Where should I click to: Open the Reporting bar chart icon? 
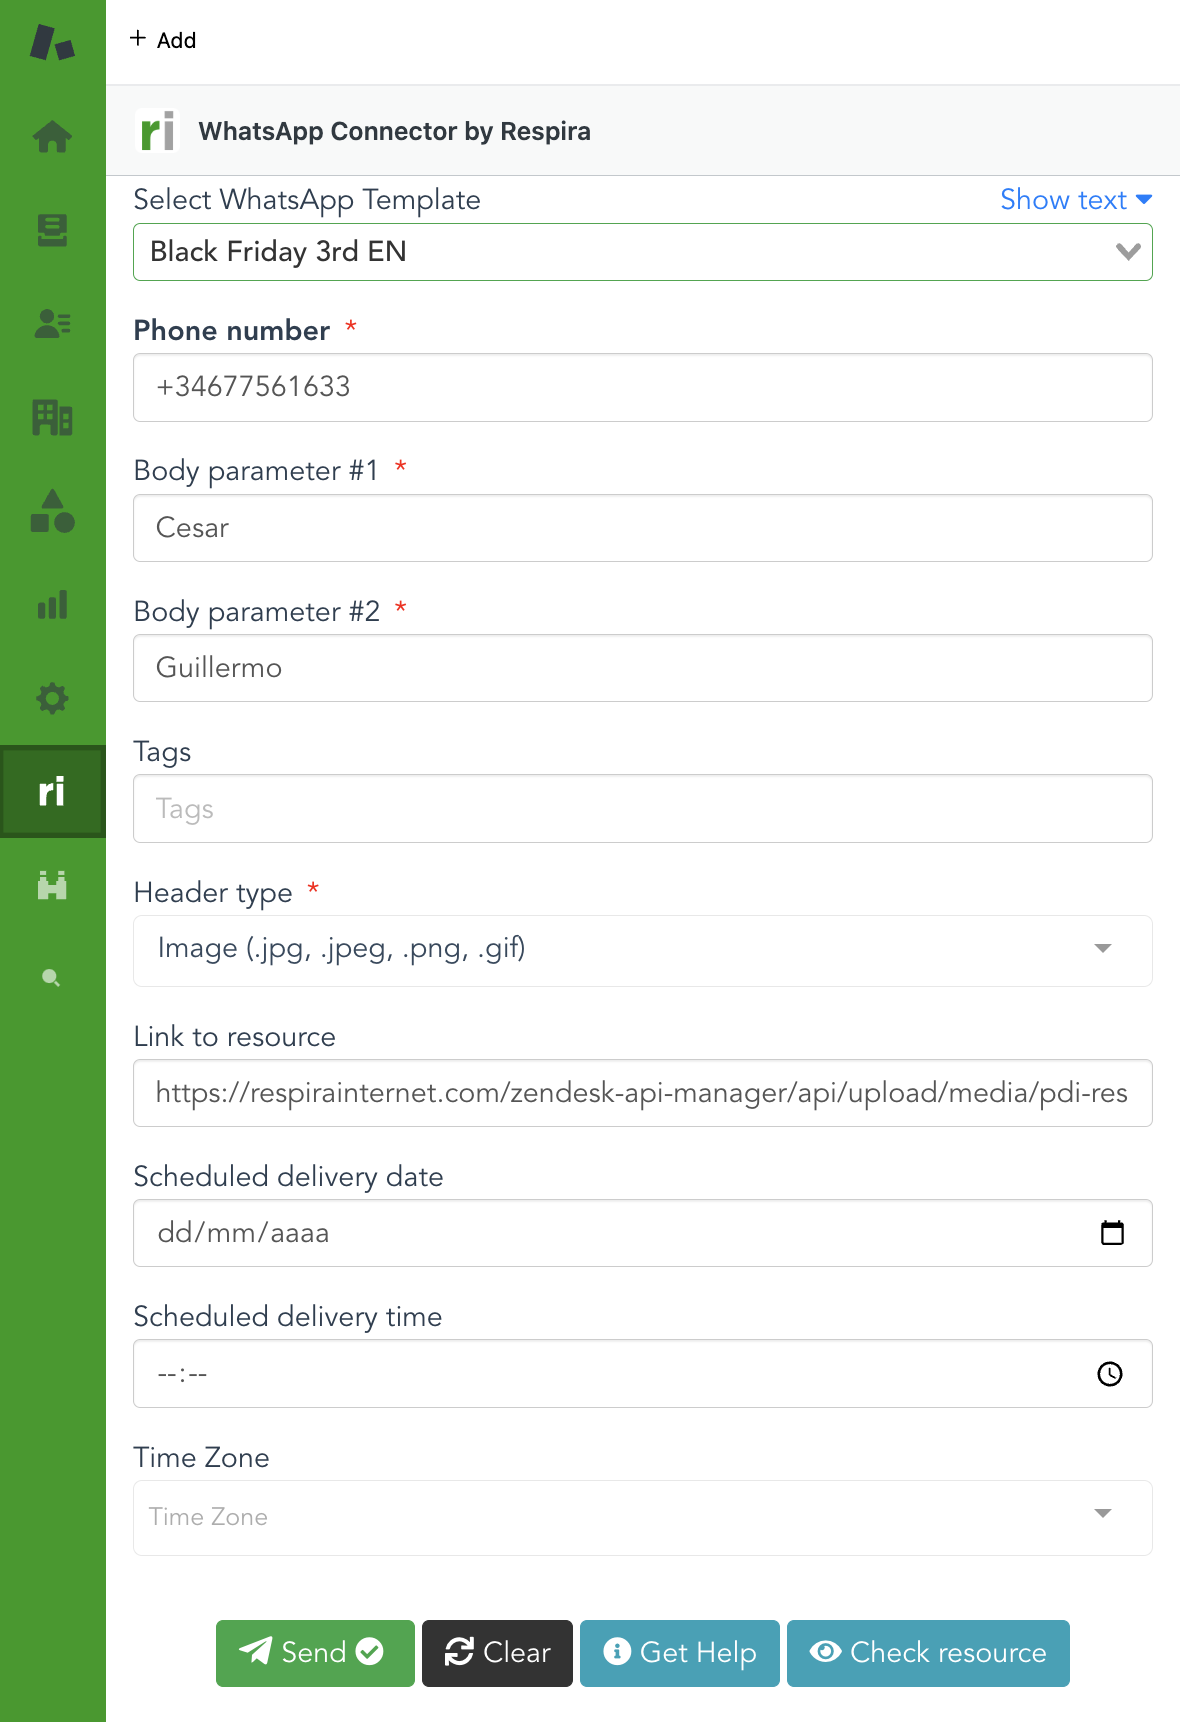(52, 605)
